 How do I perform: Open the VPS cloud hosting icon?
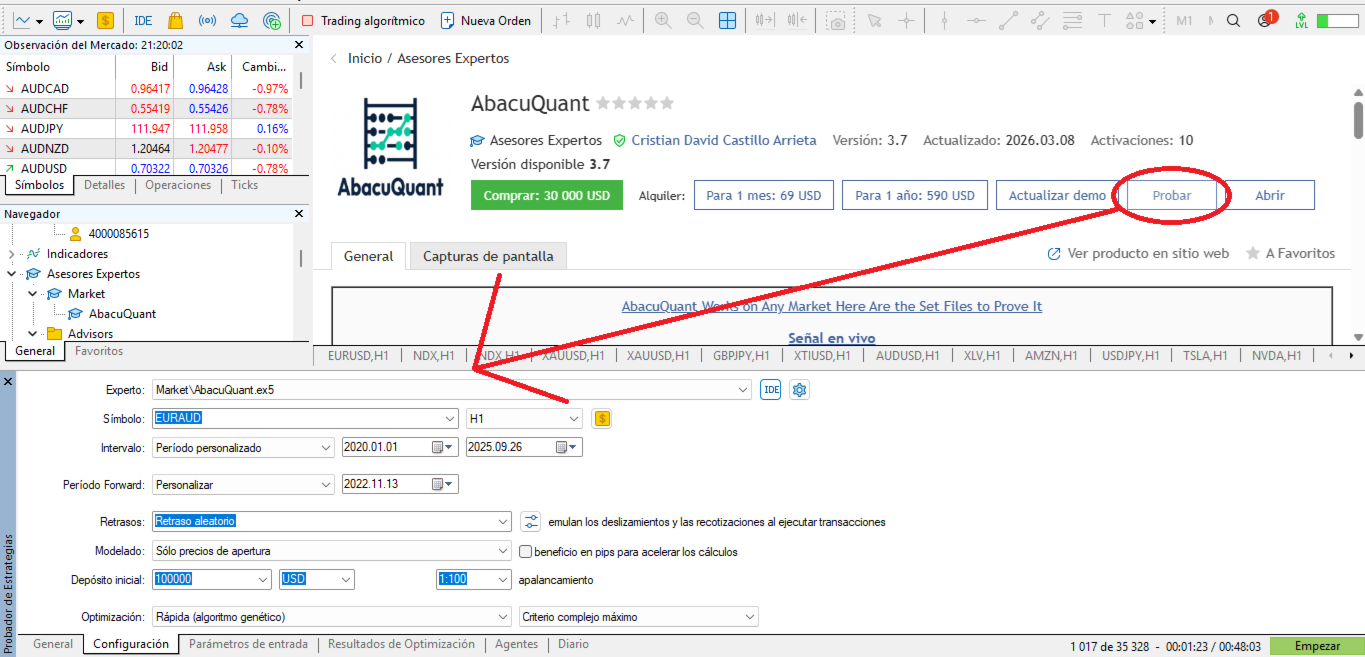239,20
